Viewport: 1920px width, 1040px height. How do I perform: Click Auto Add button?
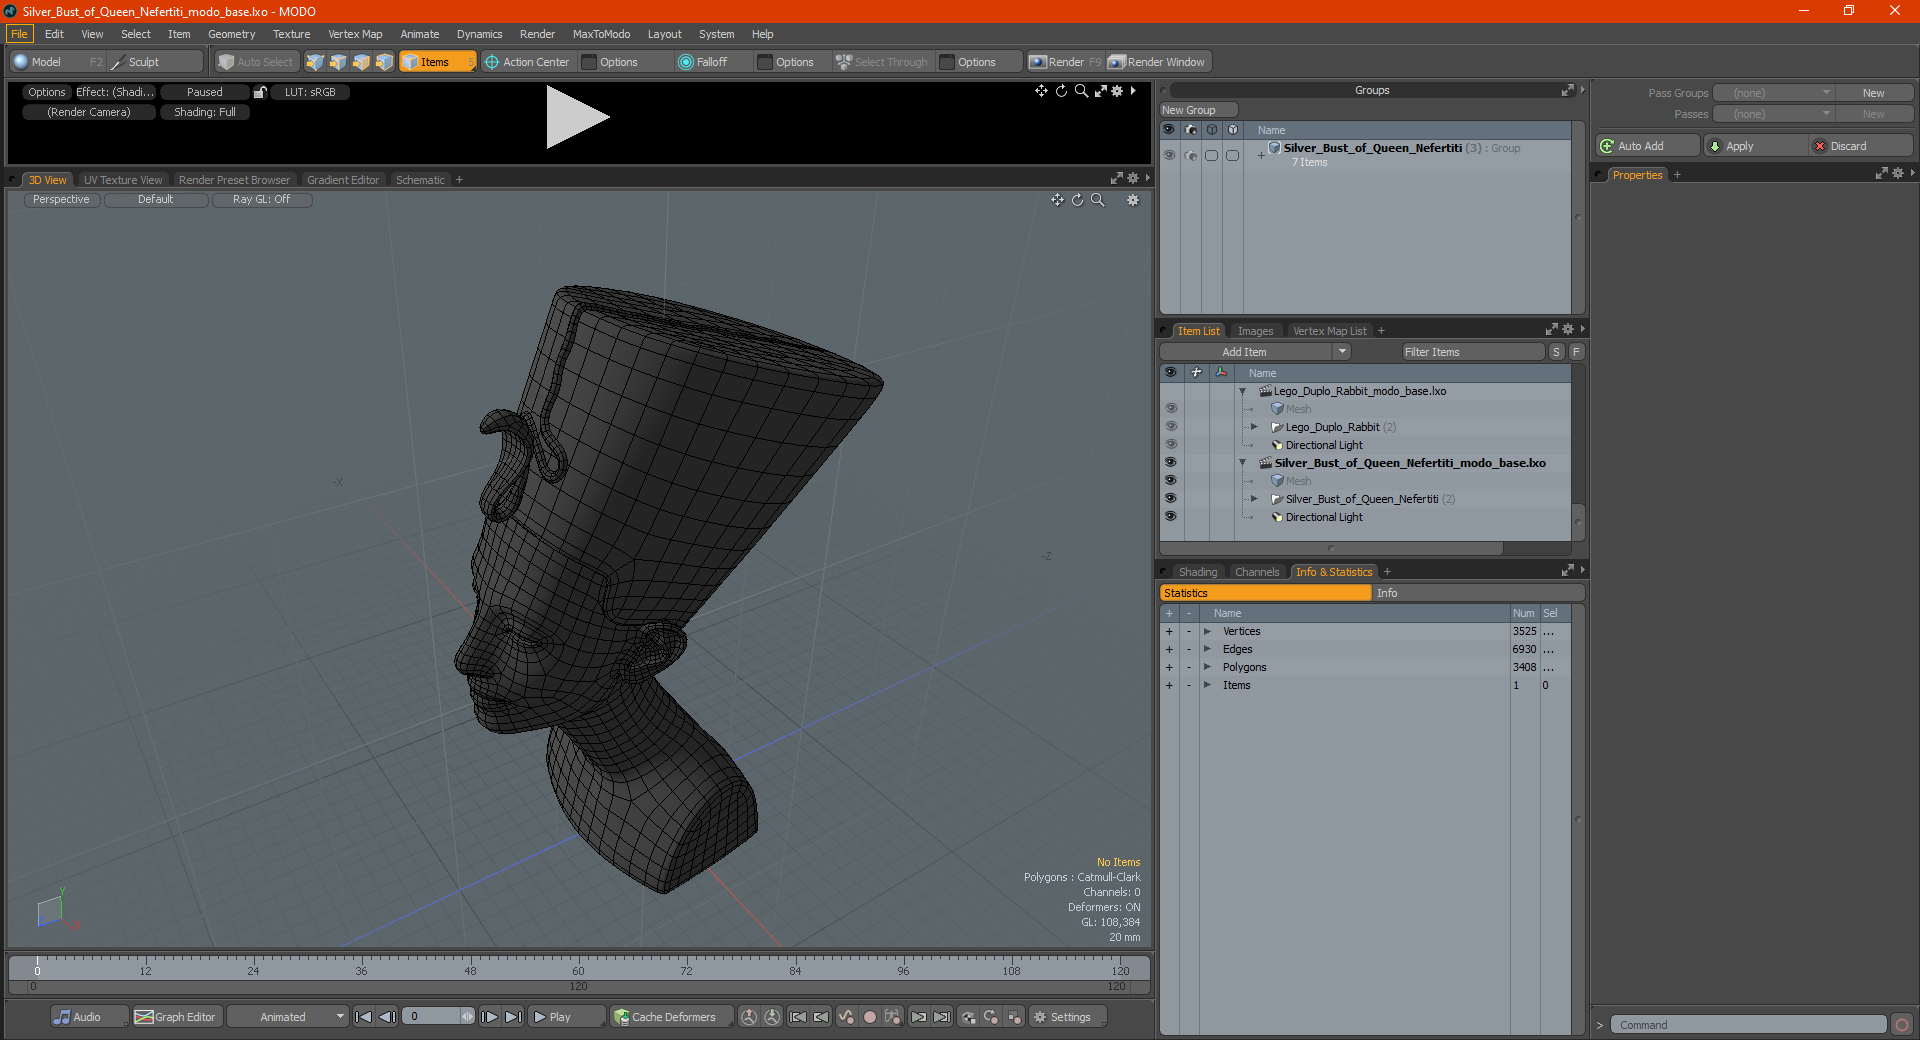1648,146
